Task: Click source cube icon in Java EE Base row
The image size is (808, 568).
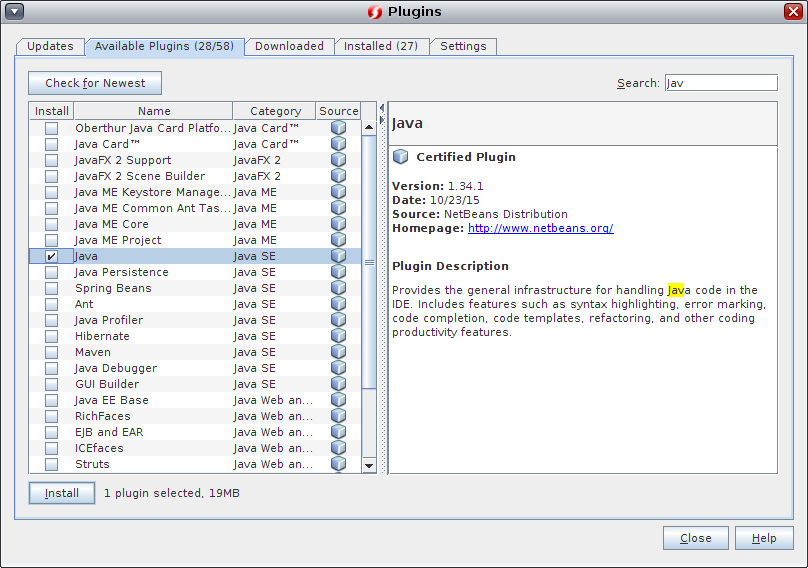Action: [x=338, y=399]
